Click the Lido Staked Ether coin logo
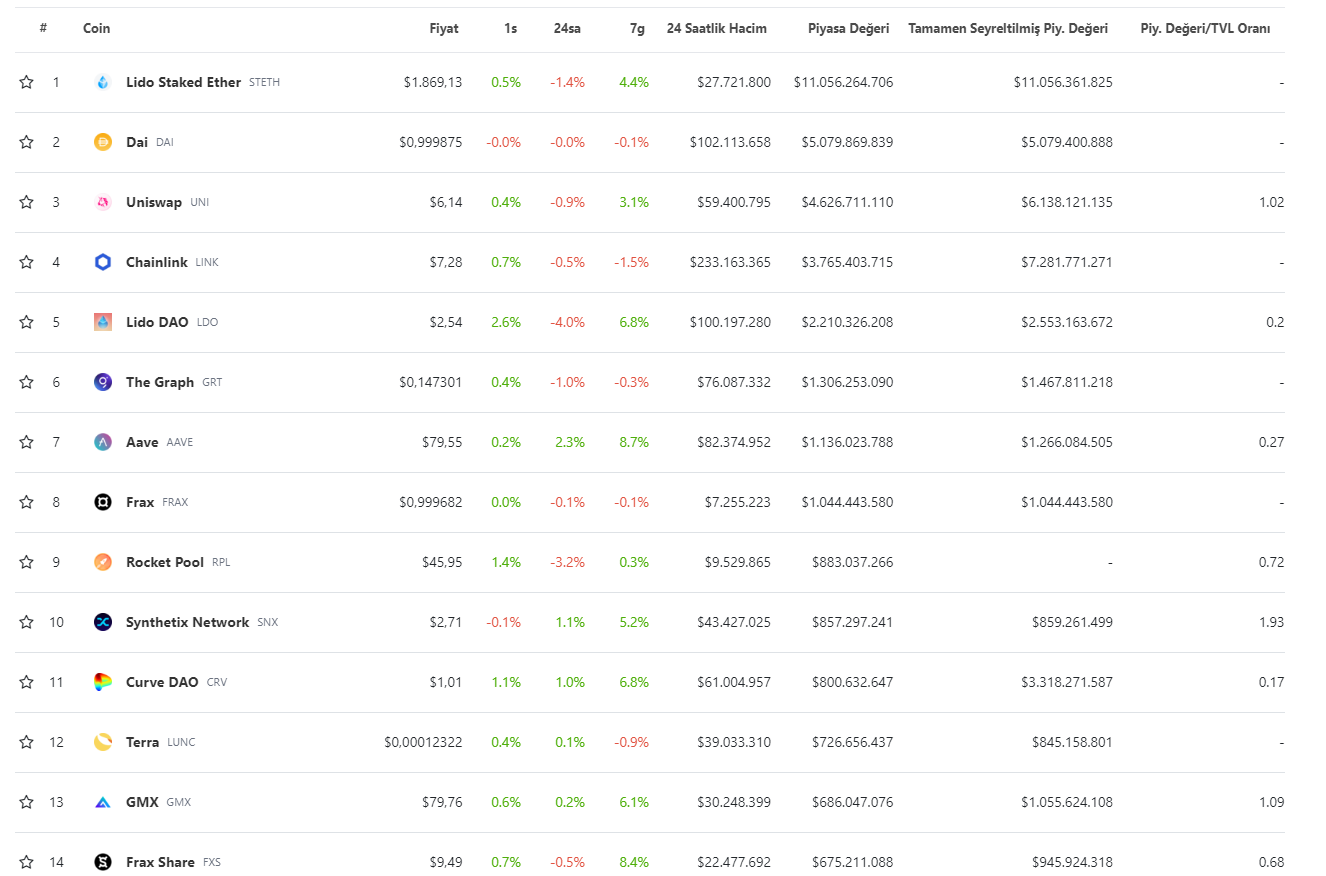The width and height of the screenshot is (1326, 876). 103,82
